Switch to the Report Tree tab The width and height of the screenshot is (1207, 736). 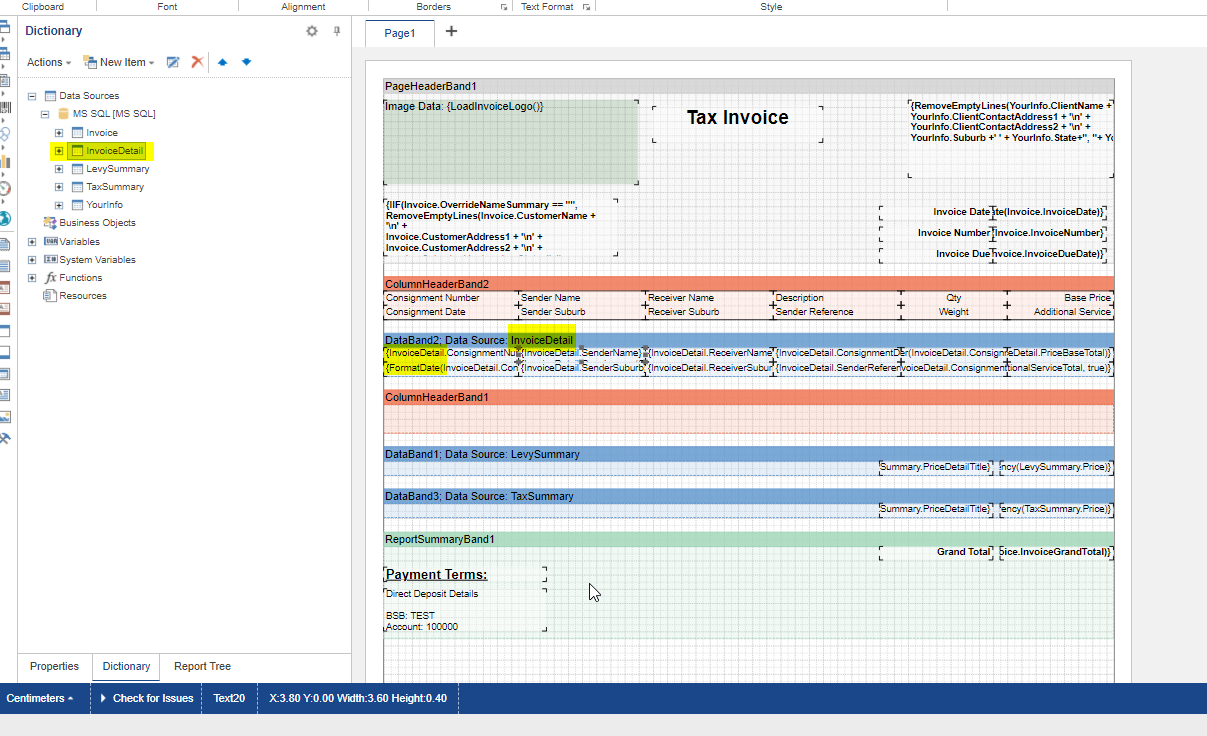(202, 667)
